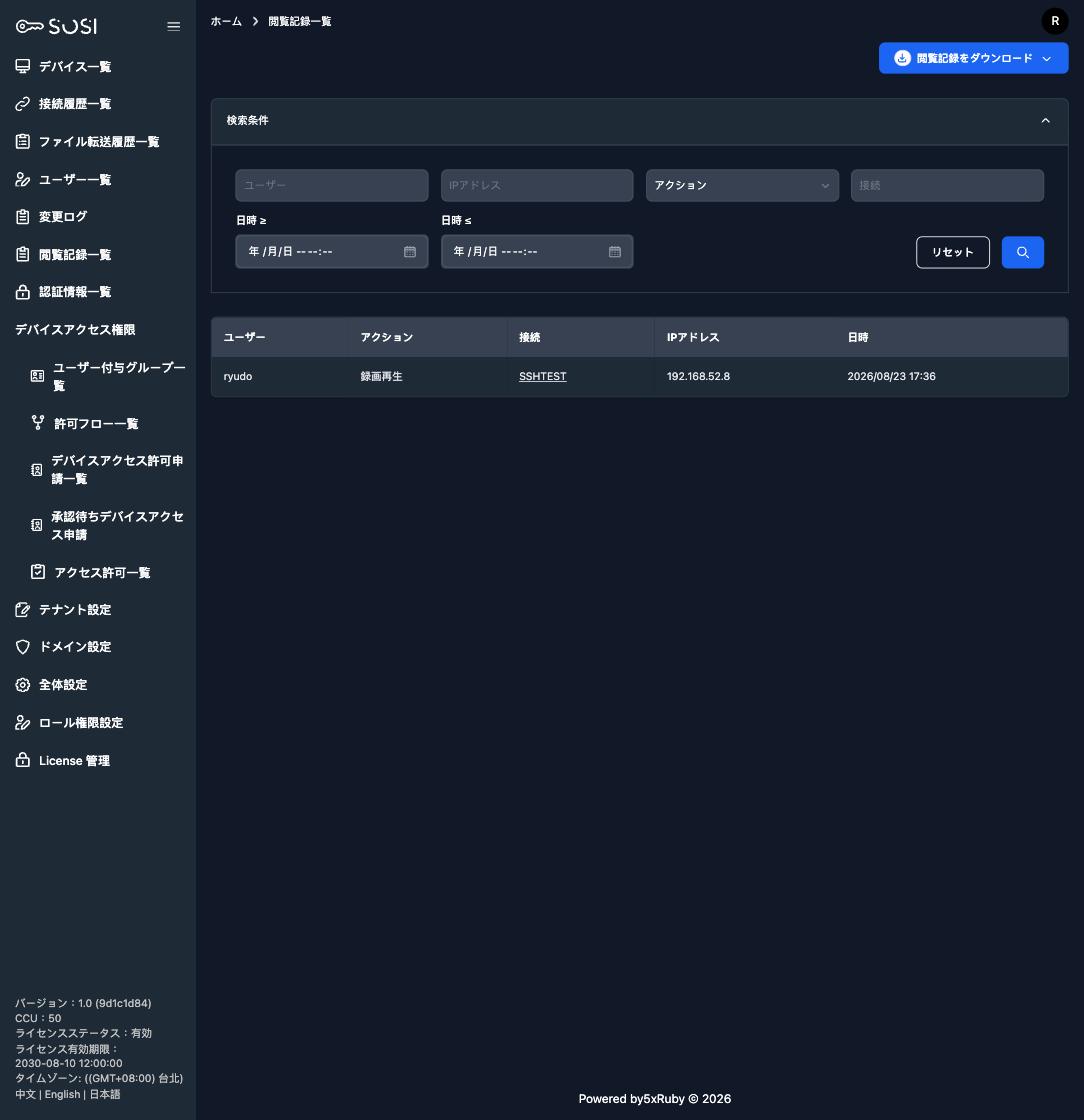Open the SSHTEST connection link
The image size is (1084, 1120).
[543, 376]
